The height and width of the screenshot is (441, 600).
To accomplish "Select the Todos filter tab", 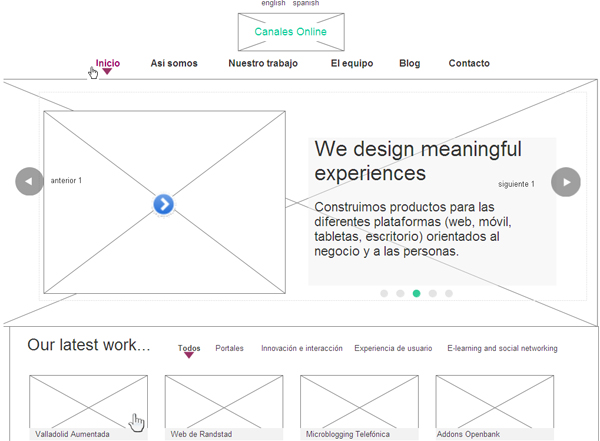I will pos(189,349).
